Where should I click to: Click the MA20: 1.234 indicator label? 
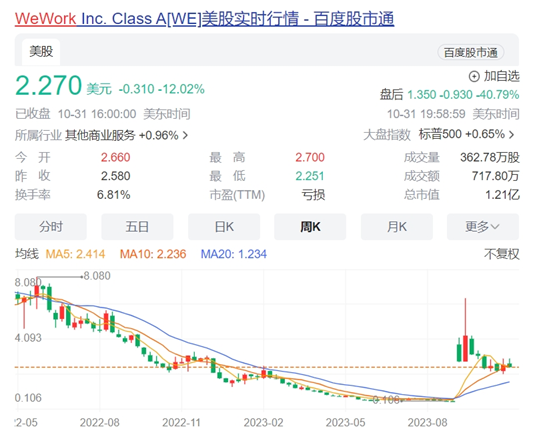click(x=234, y=254)
